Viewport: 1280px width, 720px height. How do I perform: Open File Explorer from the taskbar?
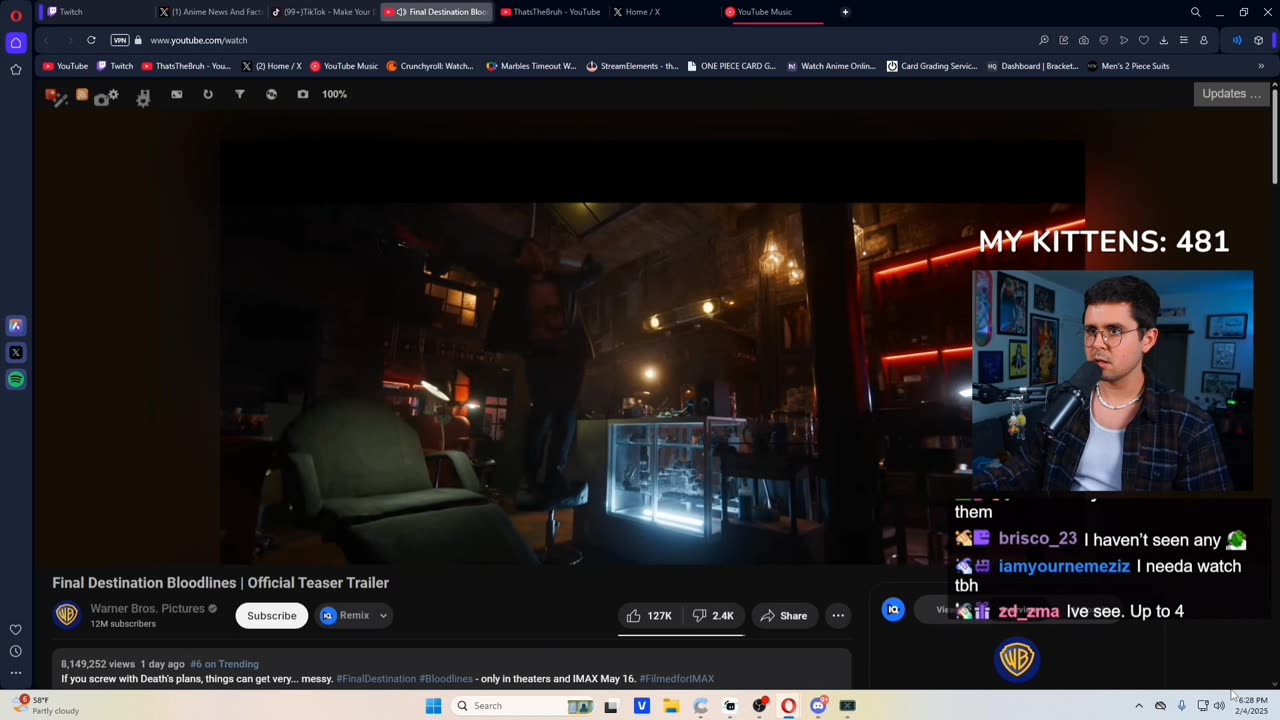(671, 706)
